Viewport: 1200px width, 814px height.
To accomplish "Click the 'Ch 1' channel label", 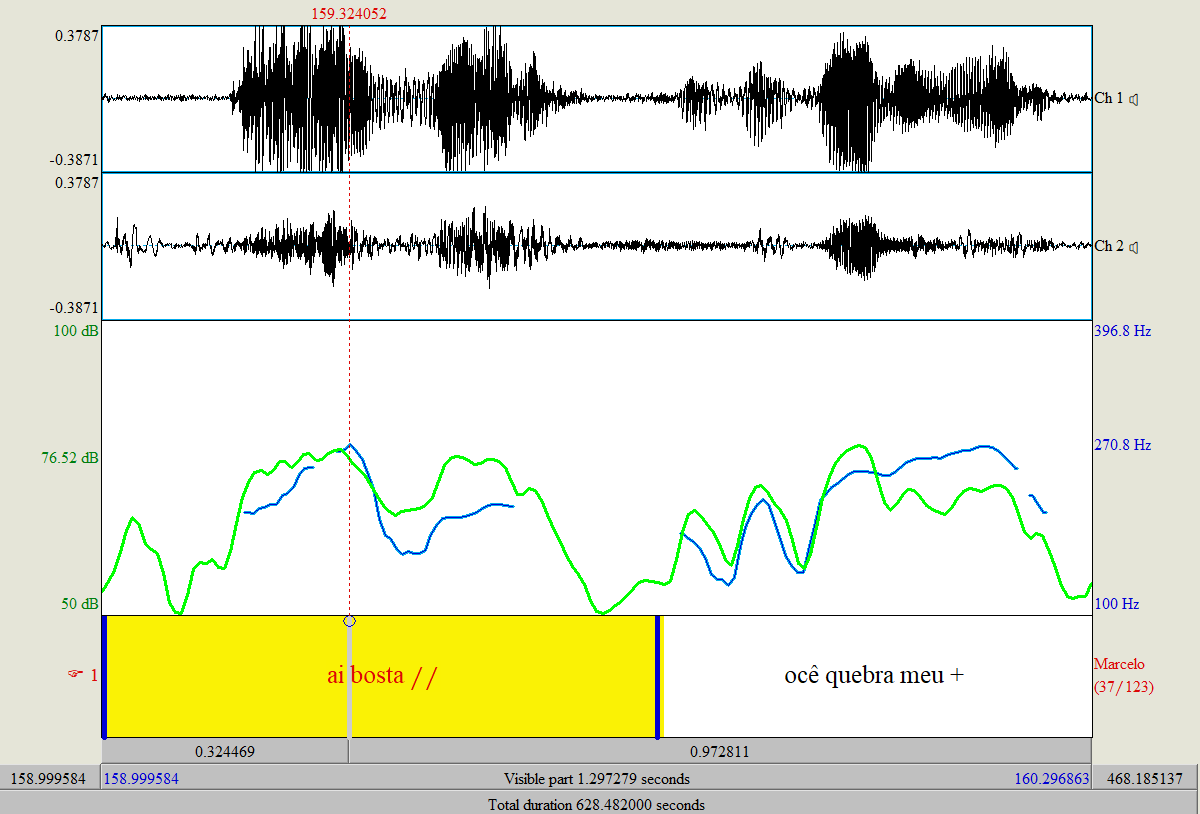I will point(1109,98).
